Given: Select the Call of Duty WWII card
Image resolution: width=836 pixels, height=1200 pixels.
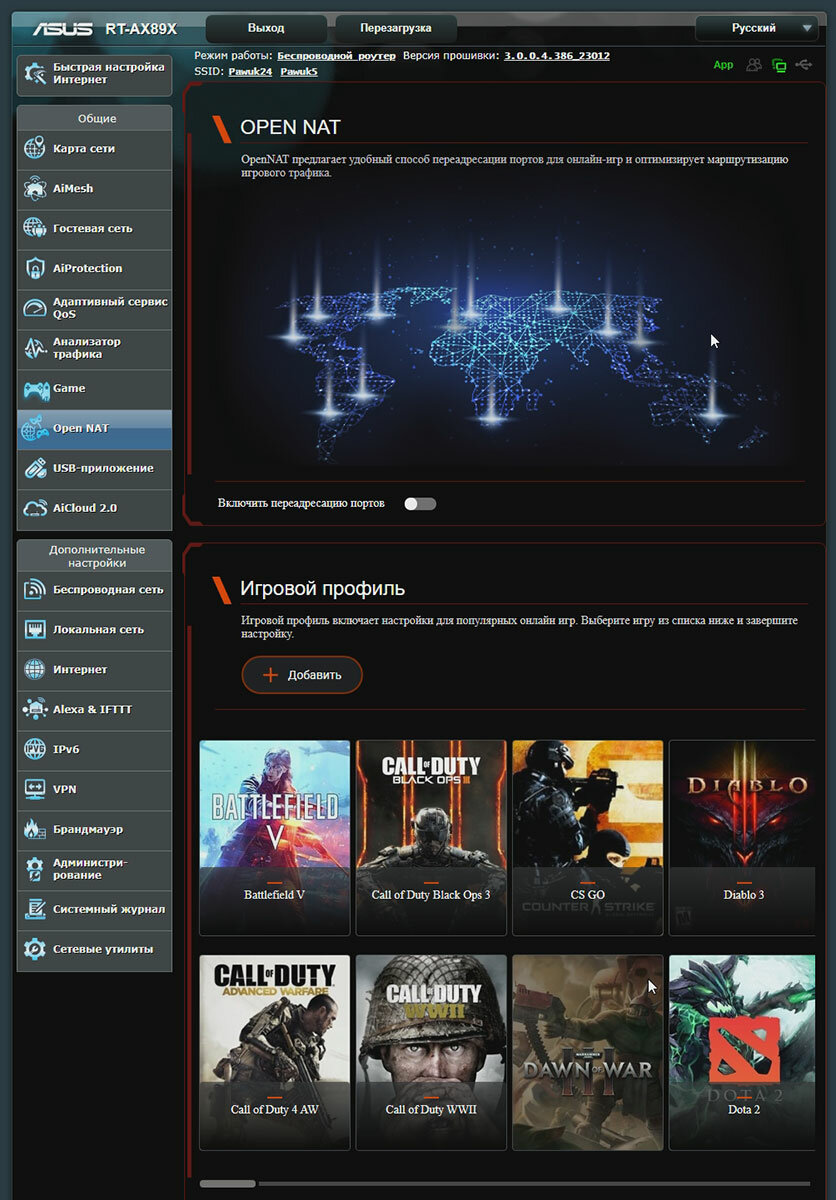Looking at the screenshot, I should pos(431,1053).
